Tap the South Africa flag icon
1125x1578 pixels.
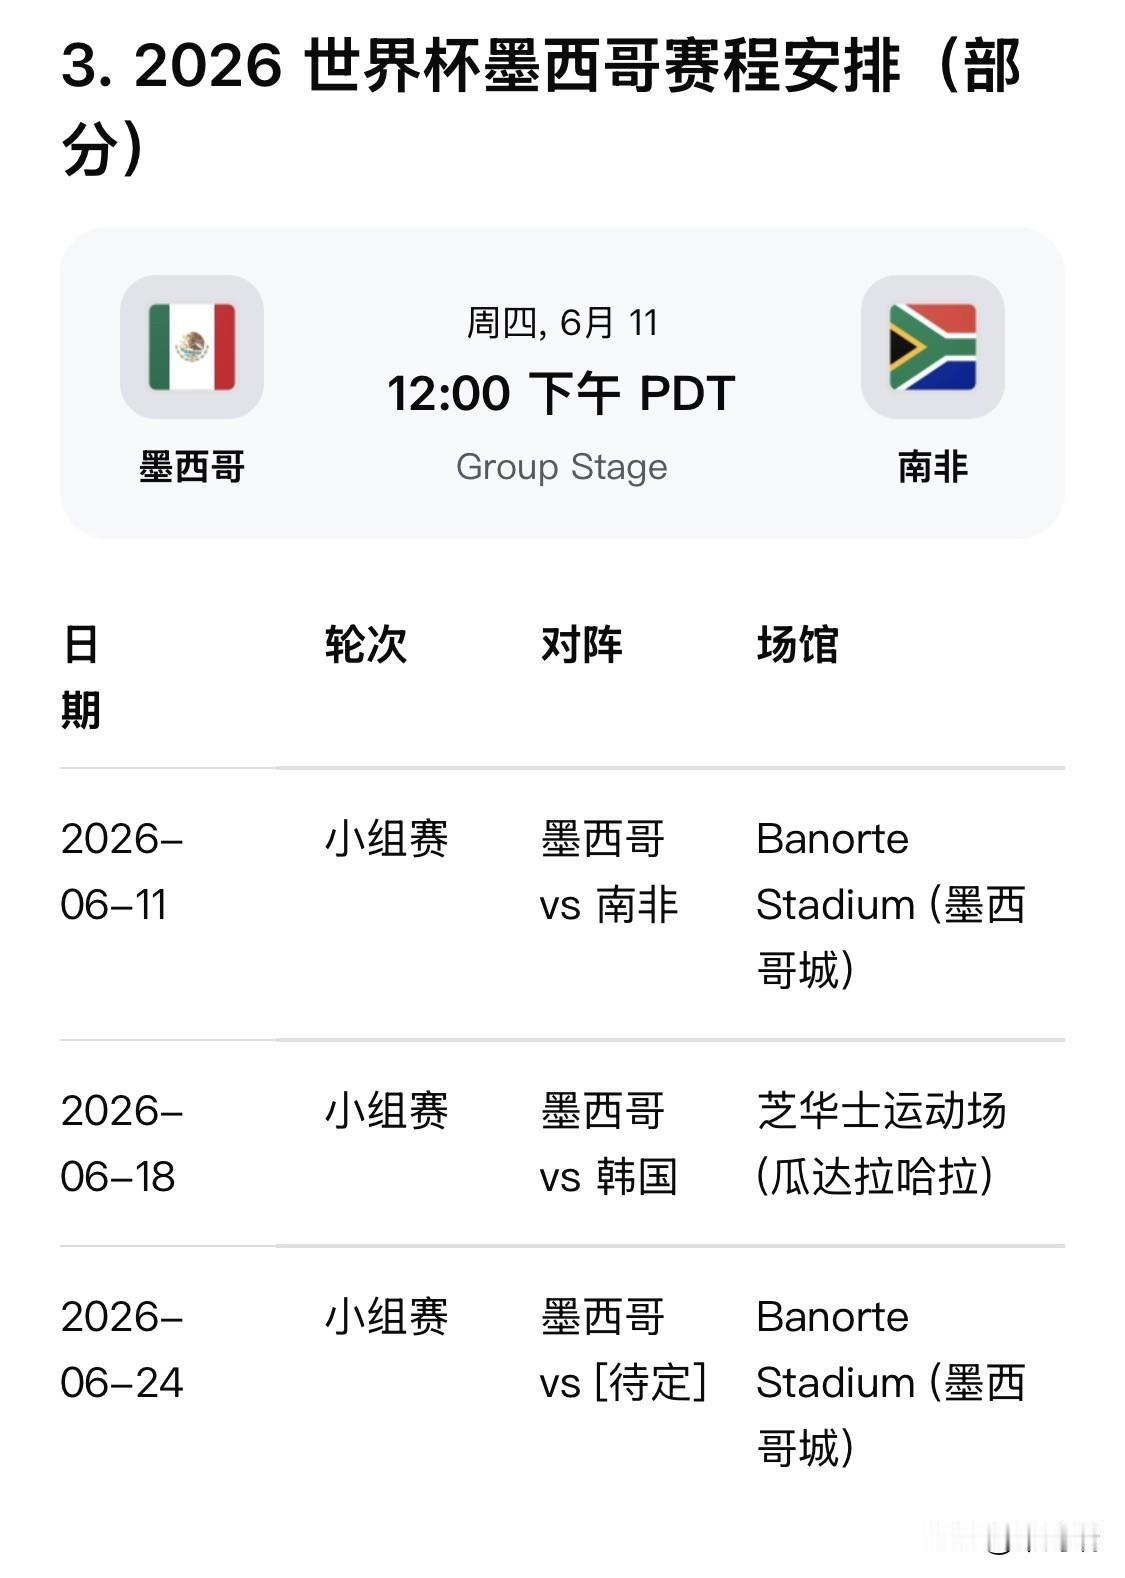[933, 347]
